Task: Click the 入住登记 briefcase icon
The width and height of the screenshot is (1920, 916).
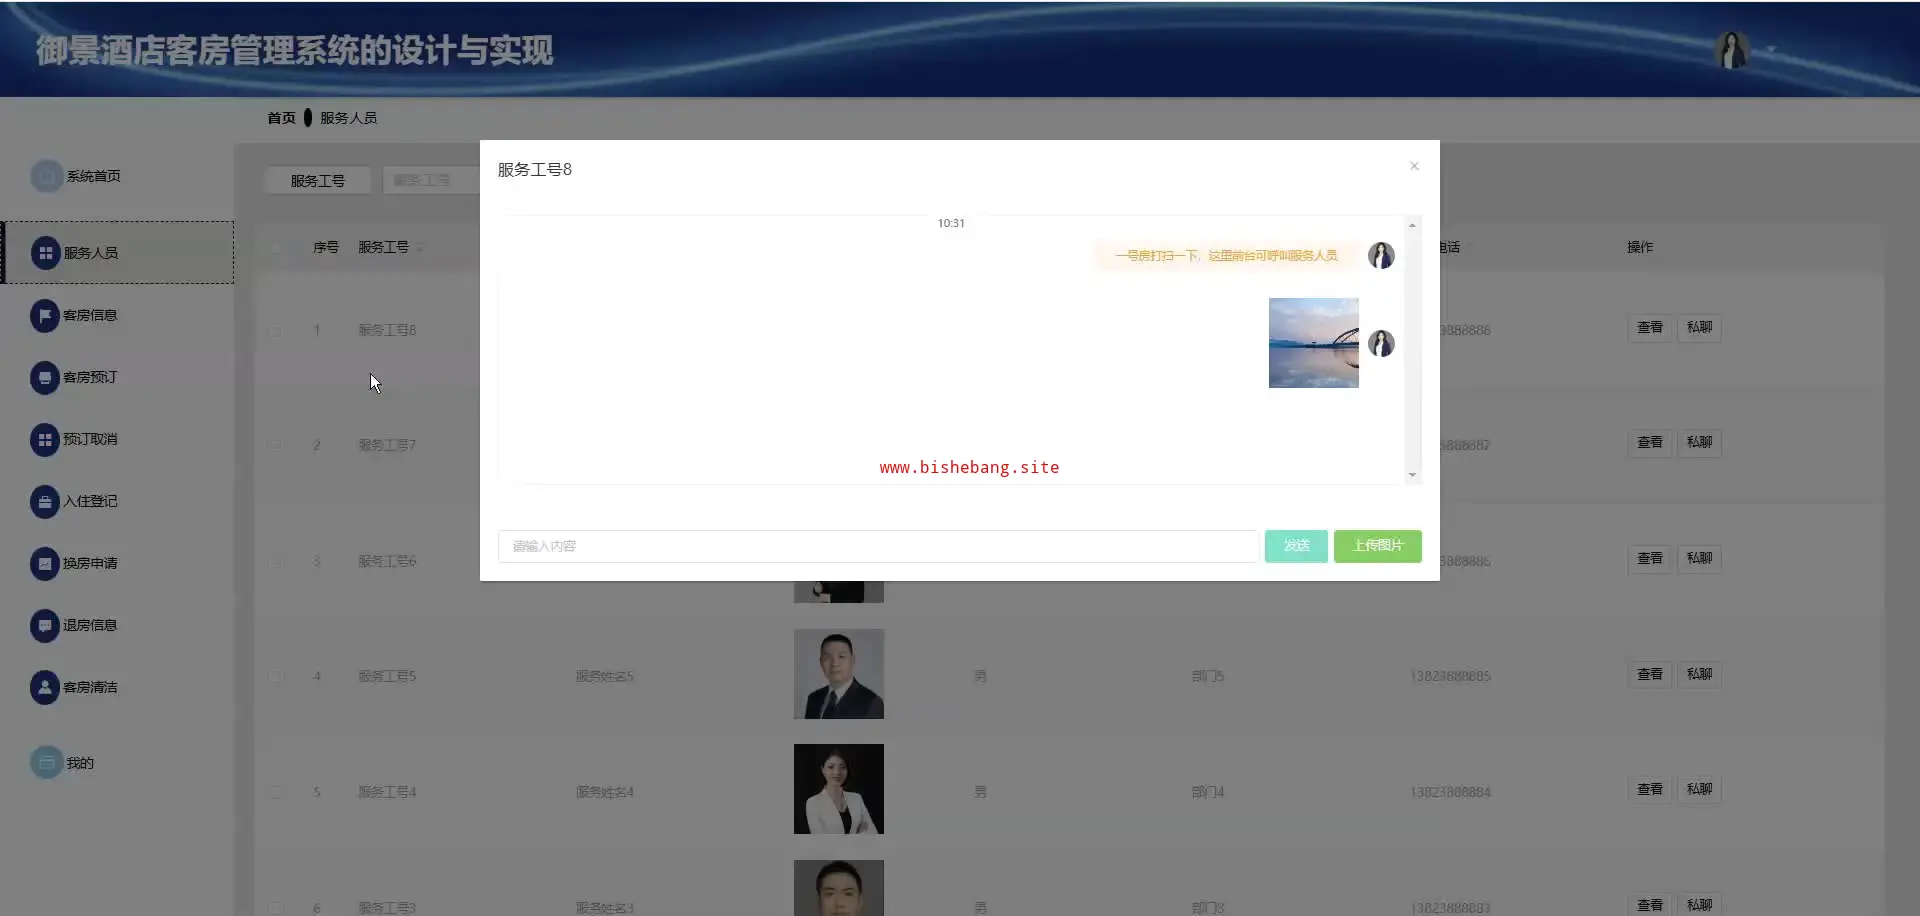Action: pyautogui.click(x=45, y=501)
